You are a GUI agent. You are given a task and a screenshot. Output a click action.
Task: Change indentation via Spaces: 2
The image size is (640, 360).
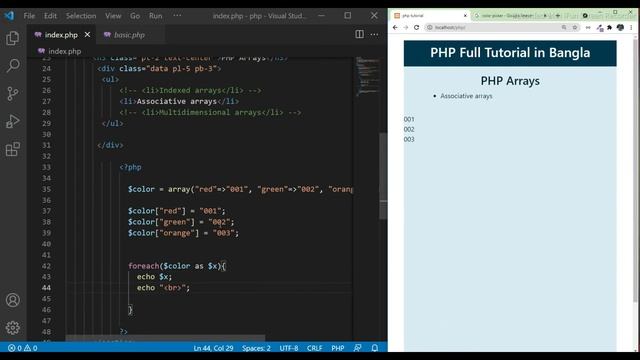[x=256, y=348]
